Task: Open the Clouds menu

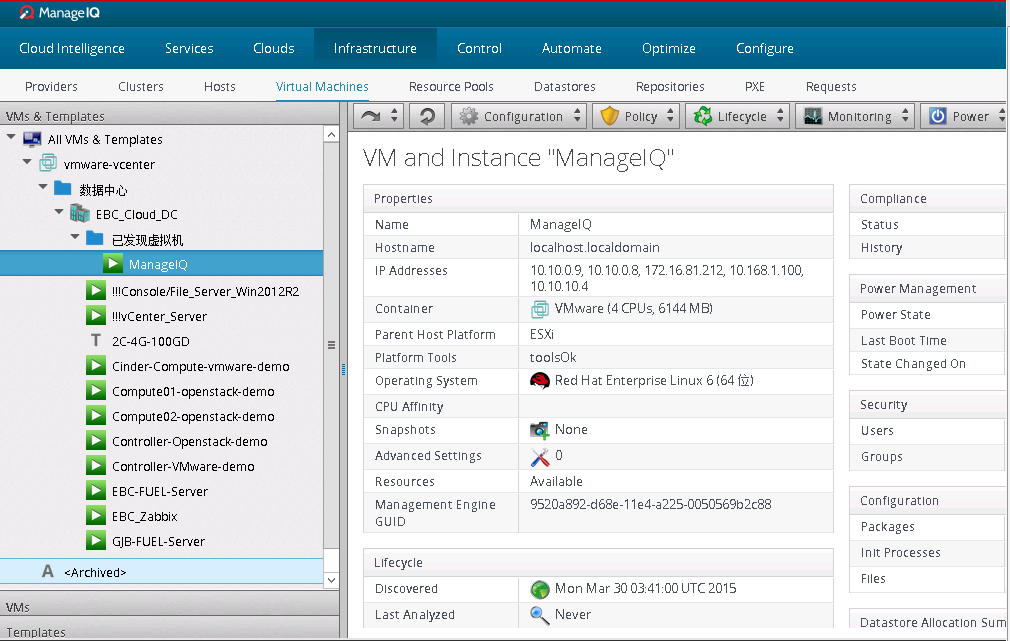Action: point(274,48)
